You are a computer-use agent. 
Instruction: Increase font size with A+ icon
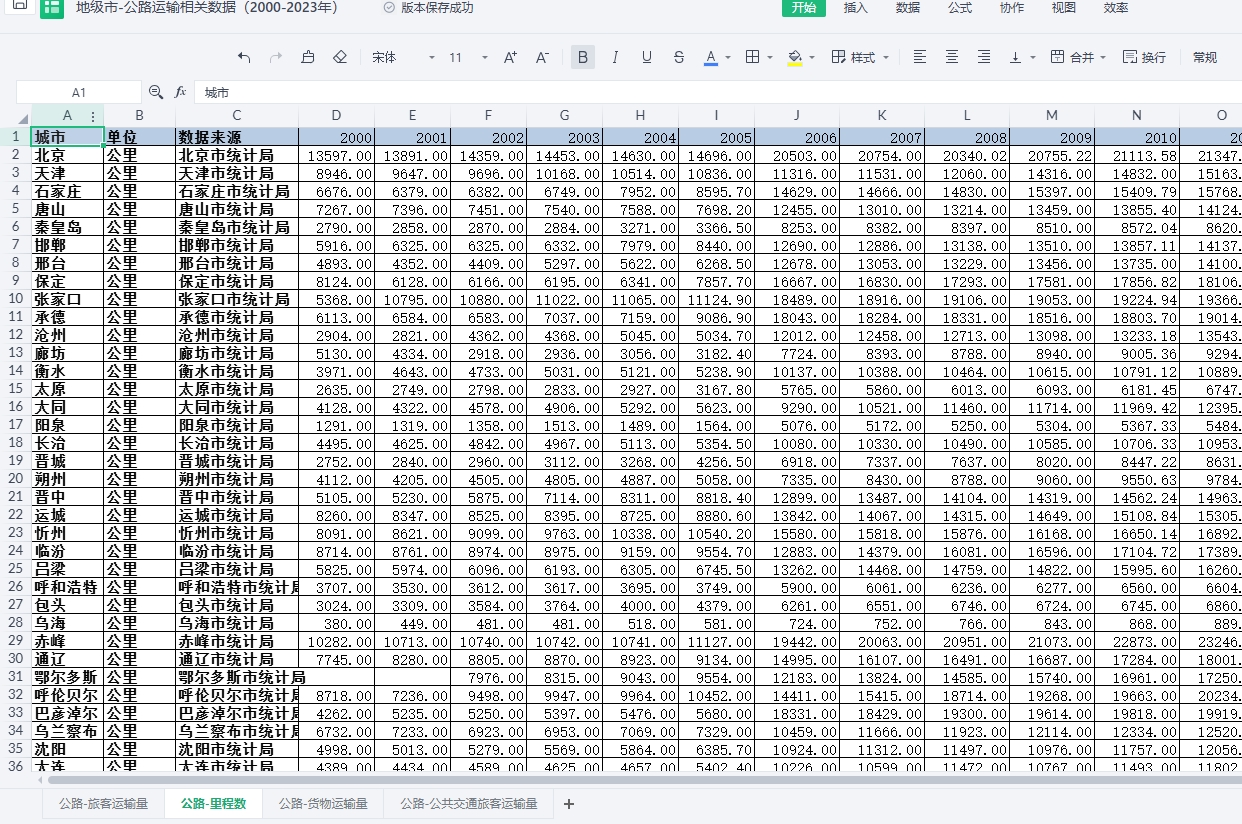[x=510, y=57]
